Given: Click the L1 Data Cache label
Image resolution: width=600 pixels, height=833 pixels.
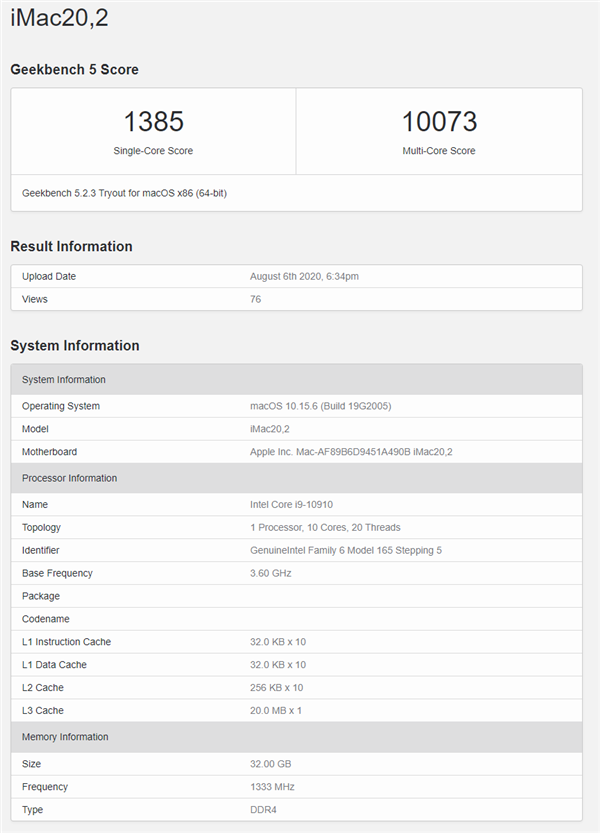Looking at the screenshot, I should (x=54, y=665).
